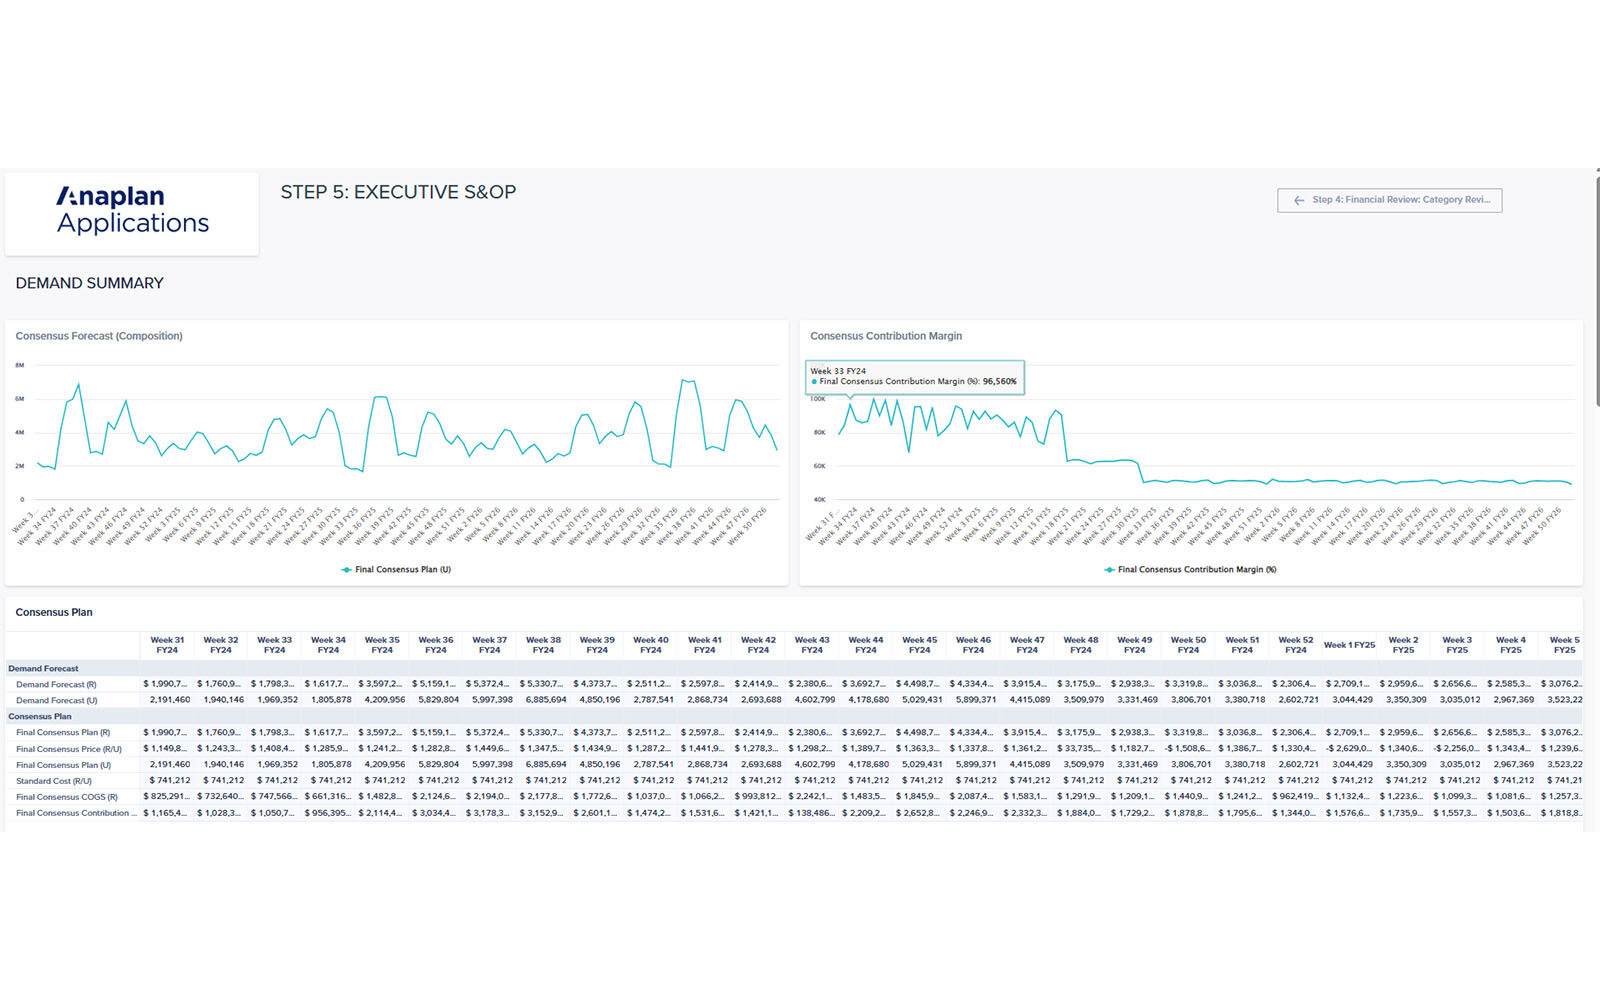Select the Final Consensus Price (R/U) row
The height and width of the screenshot is (1000, 1600).
(68, 749)
